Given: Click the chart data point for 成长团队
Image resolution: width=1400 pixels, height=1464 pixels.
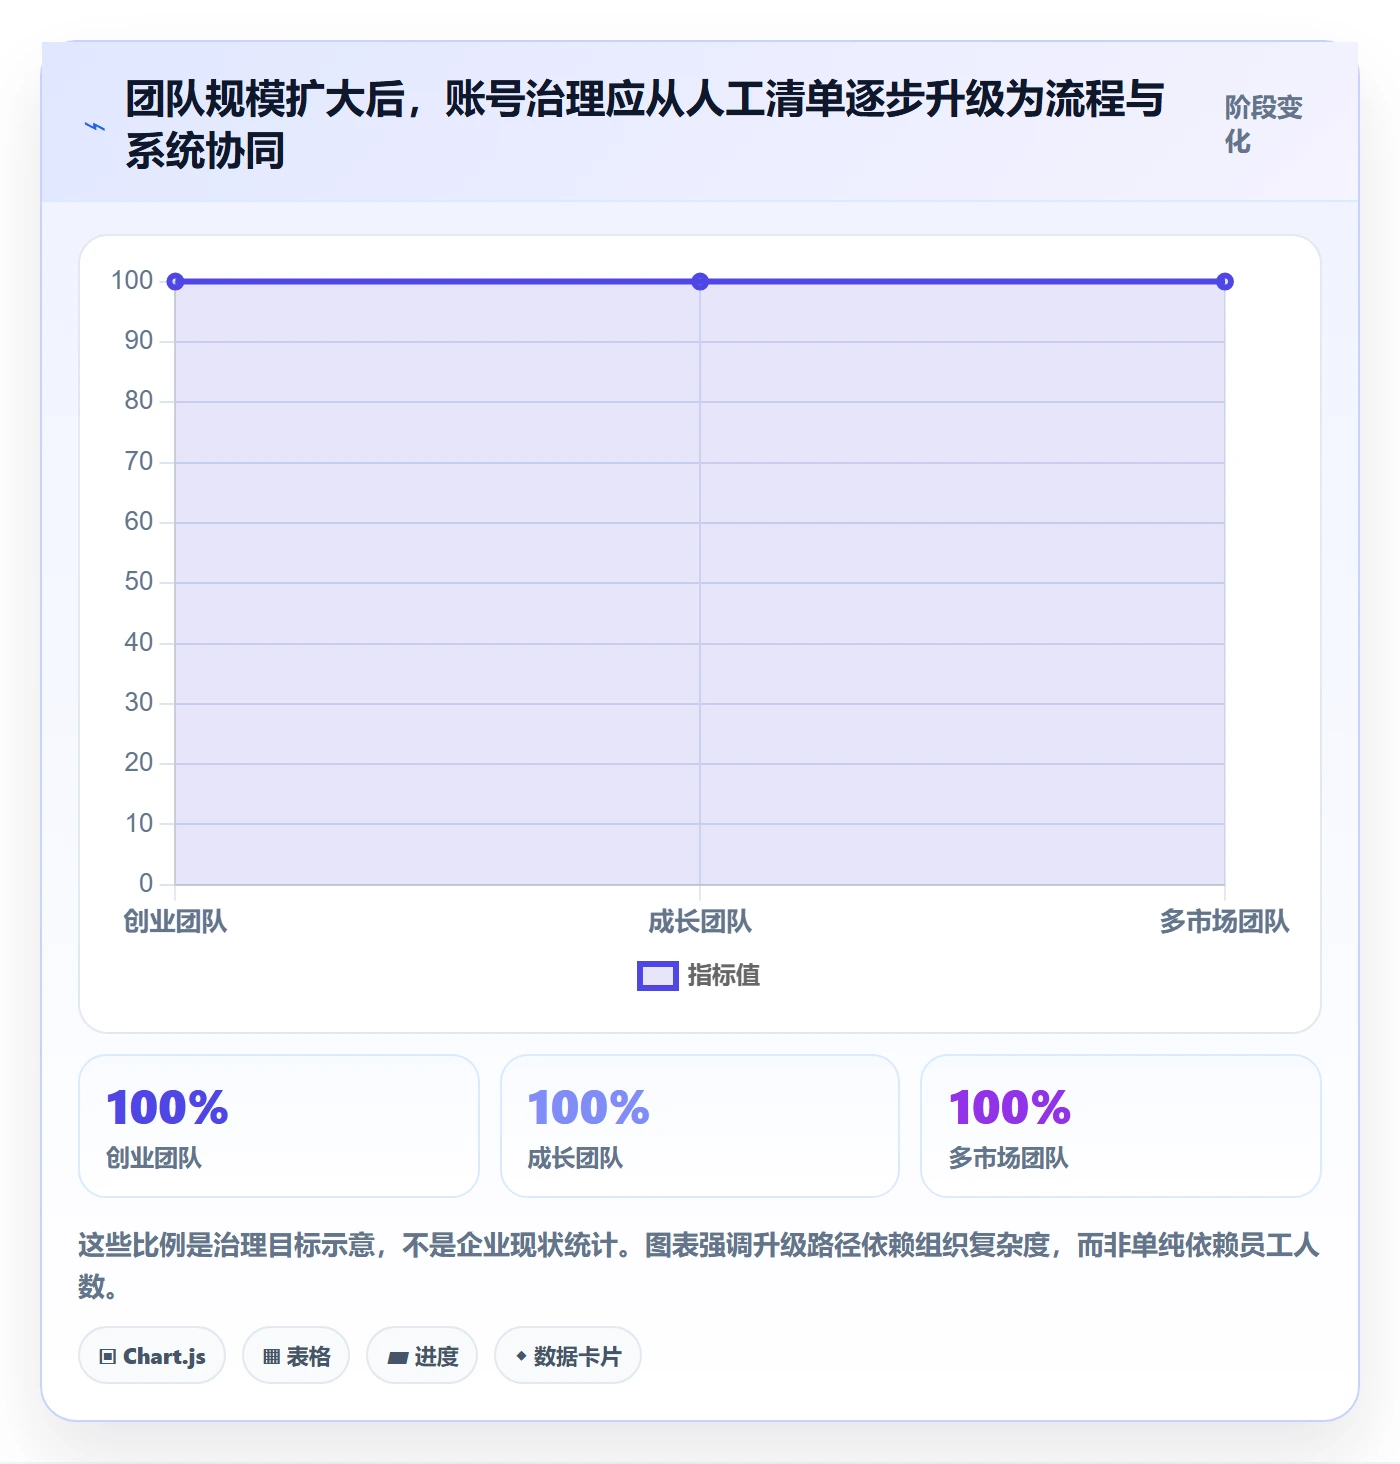Looking at the screenshot, I should pos(700,282).
